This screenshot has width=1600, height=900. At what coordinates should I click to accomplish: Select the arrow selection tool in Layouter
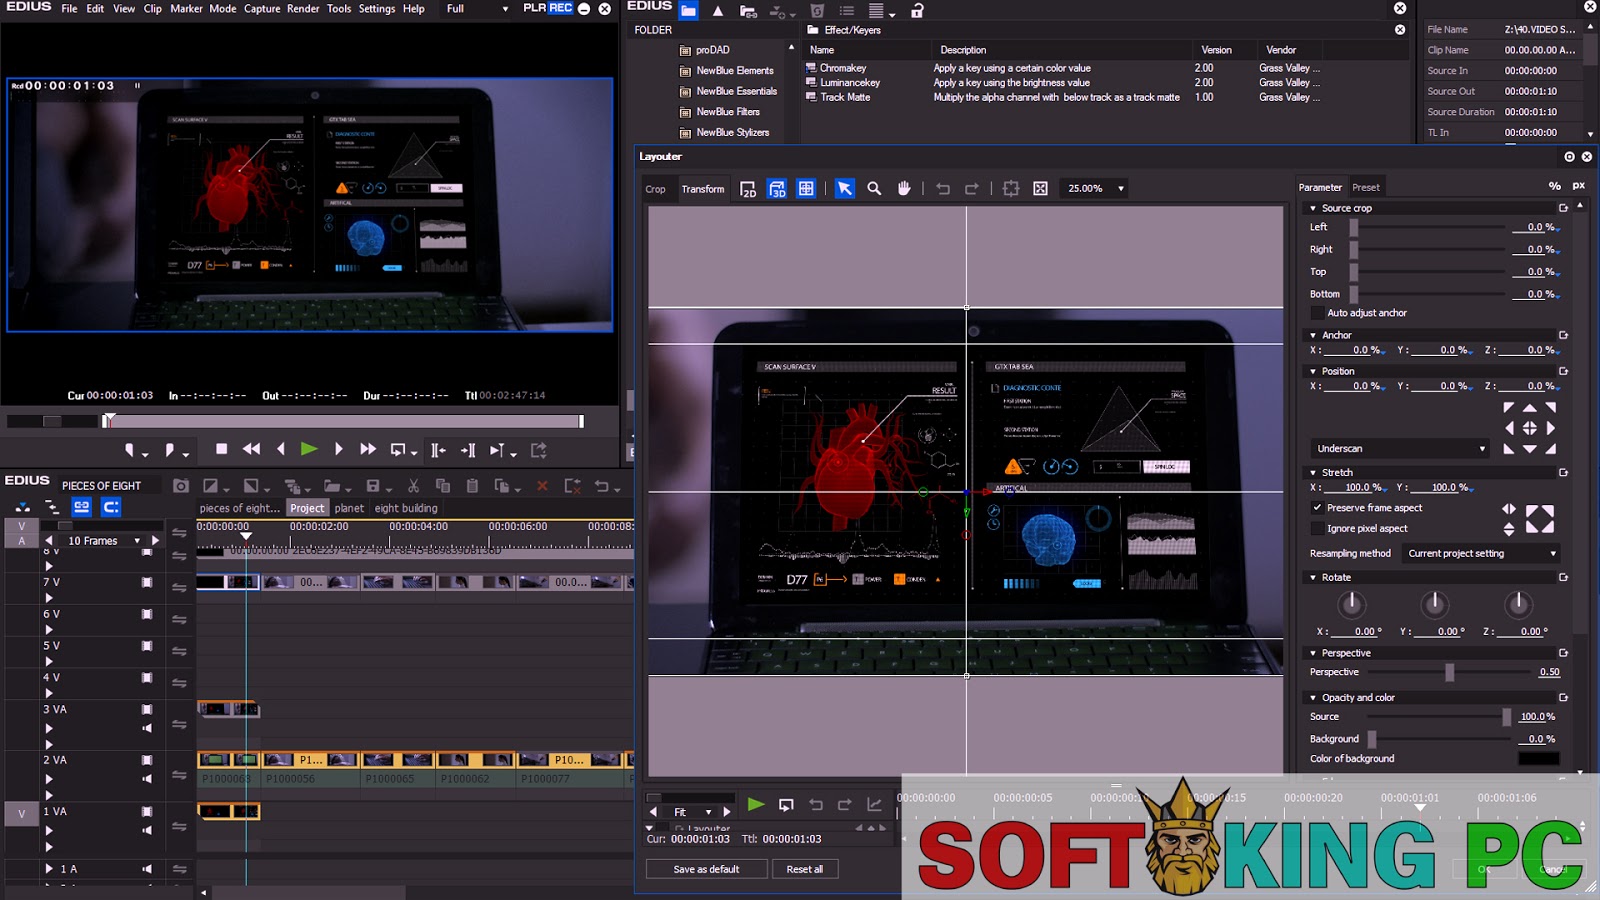(845, 188)
